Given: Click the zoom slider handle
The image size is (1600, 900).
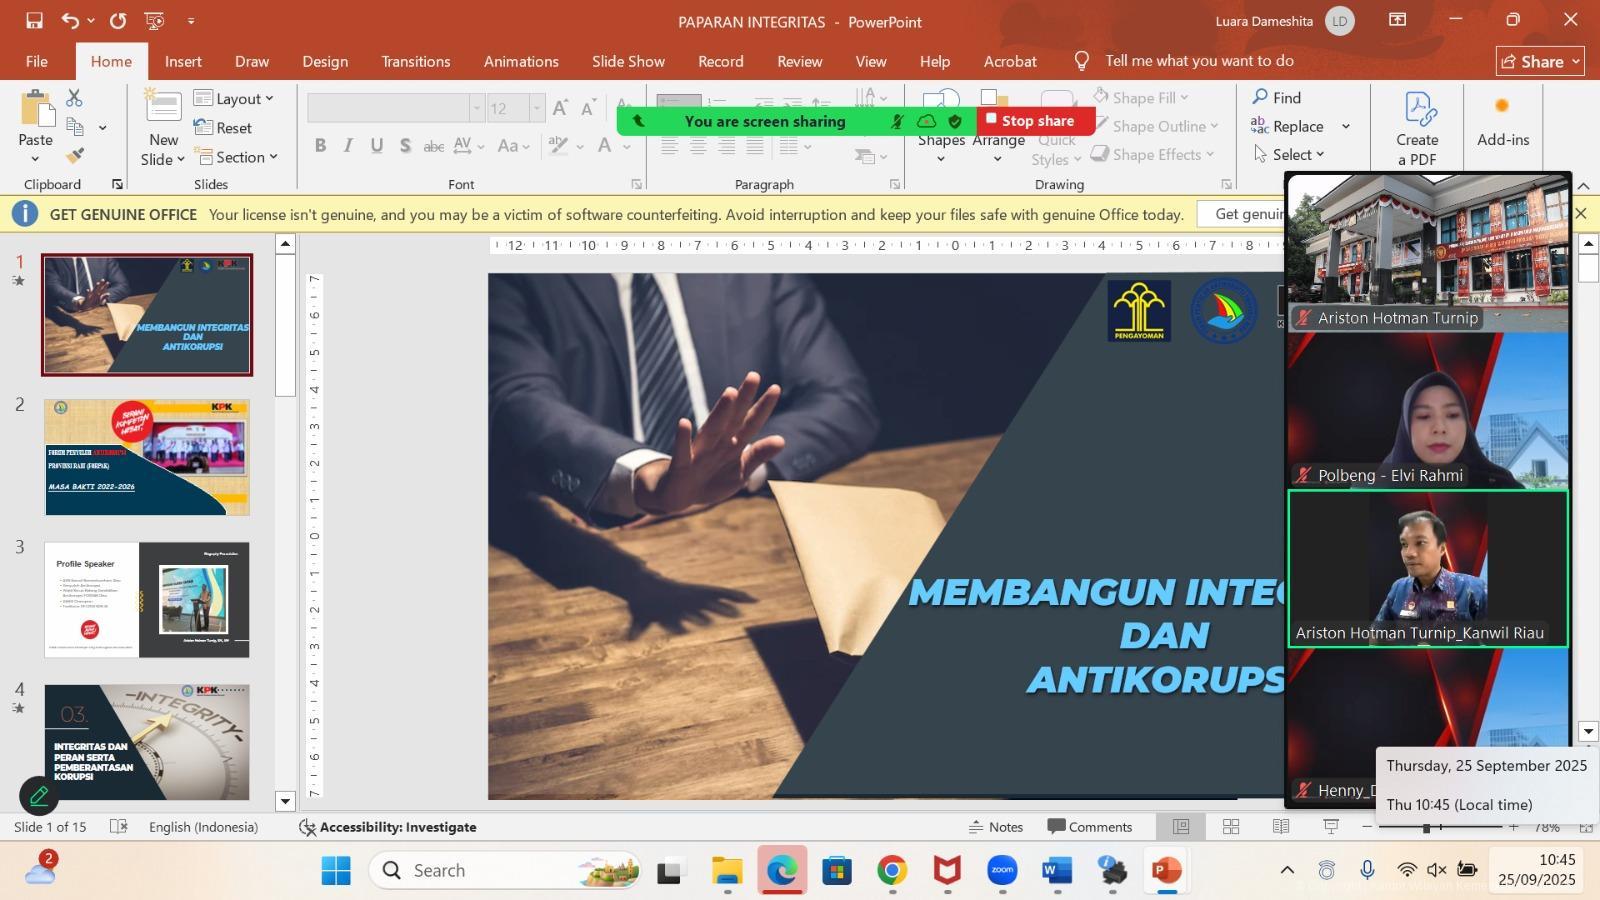Looking at the screenshot, I should (1427, 827).
